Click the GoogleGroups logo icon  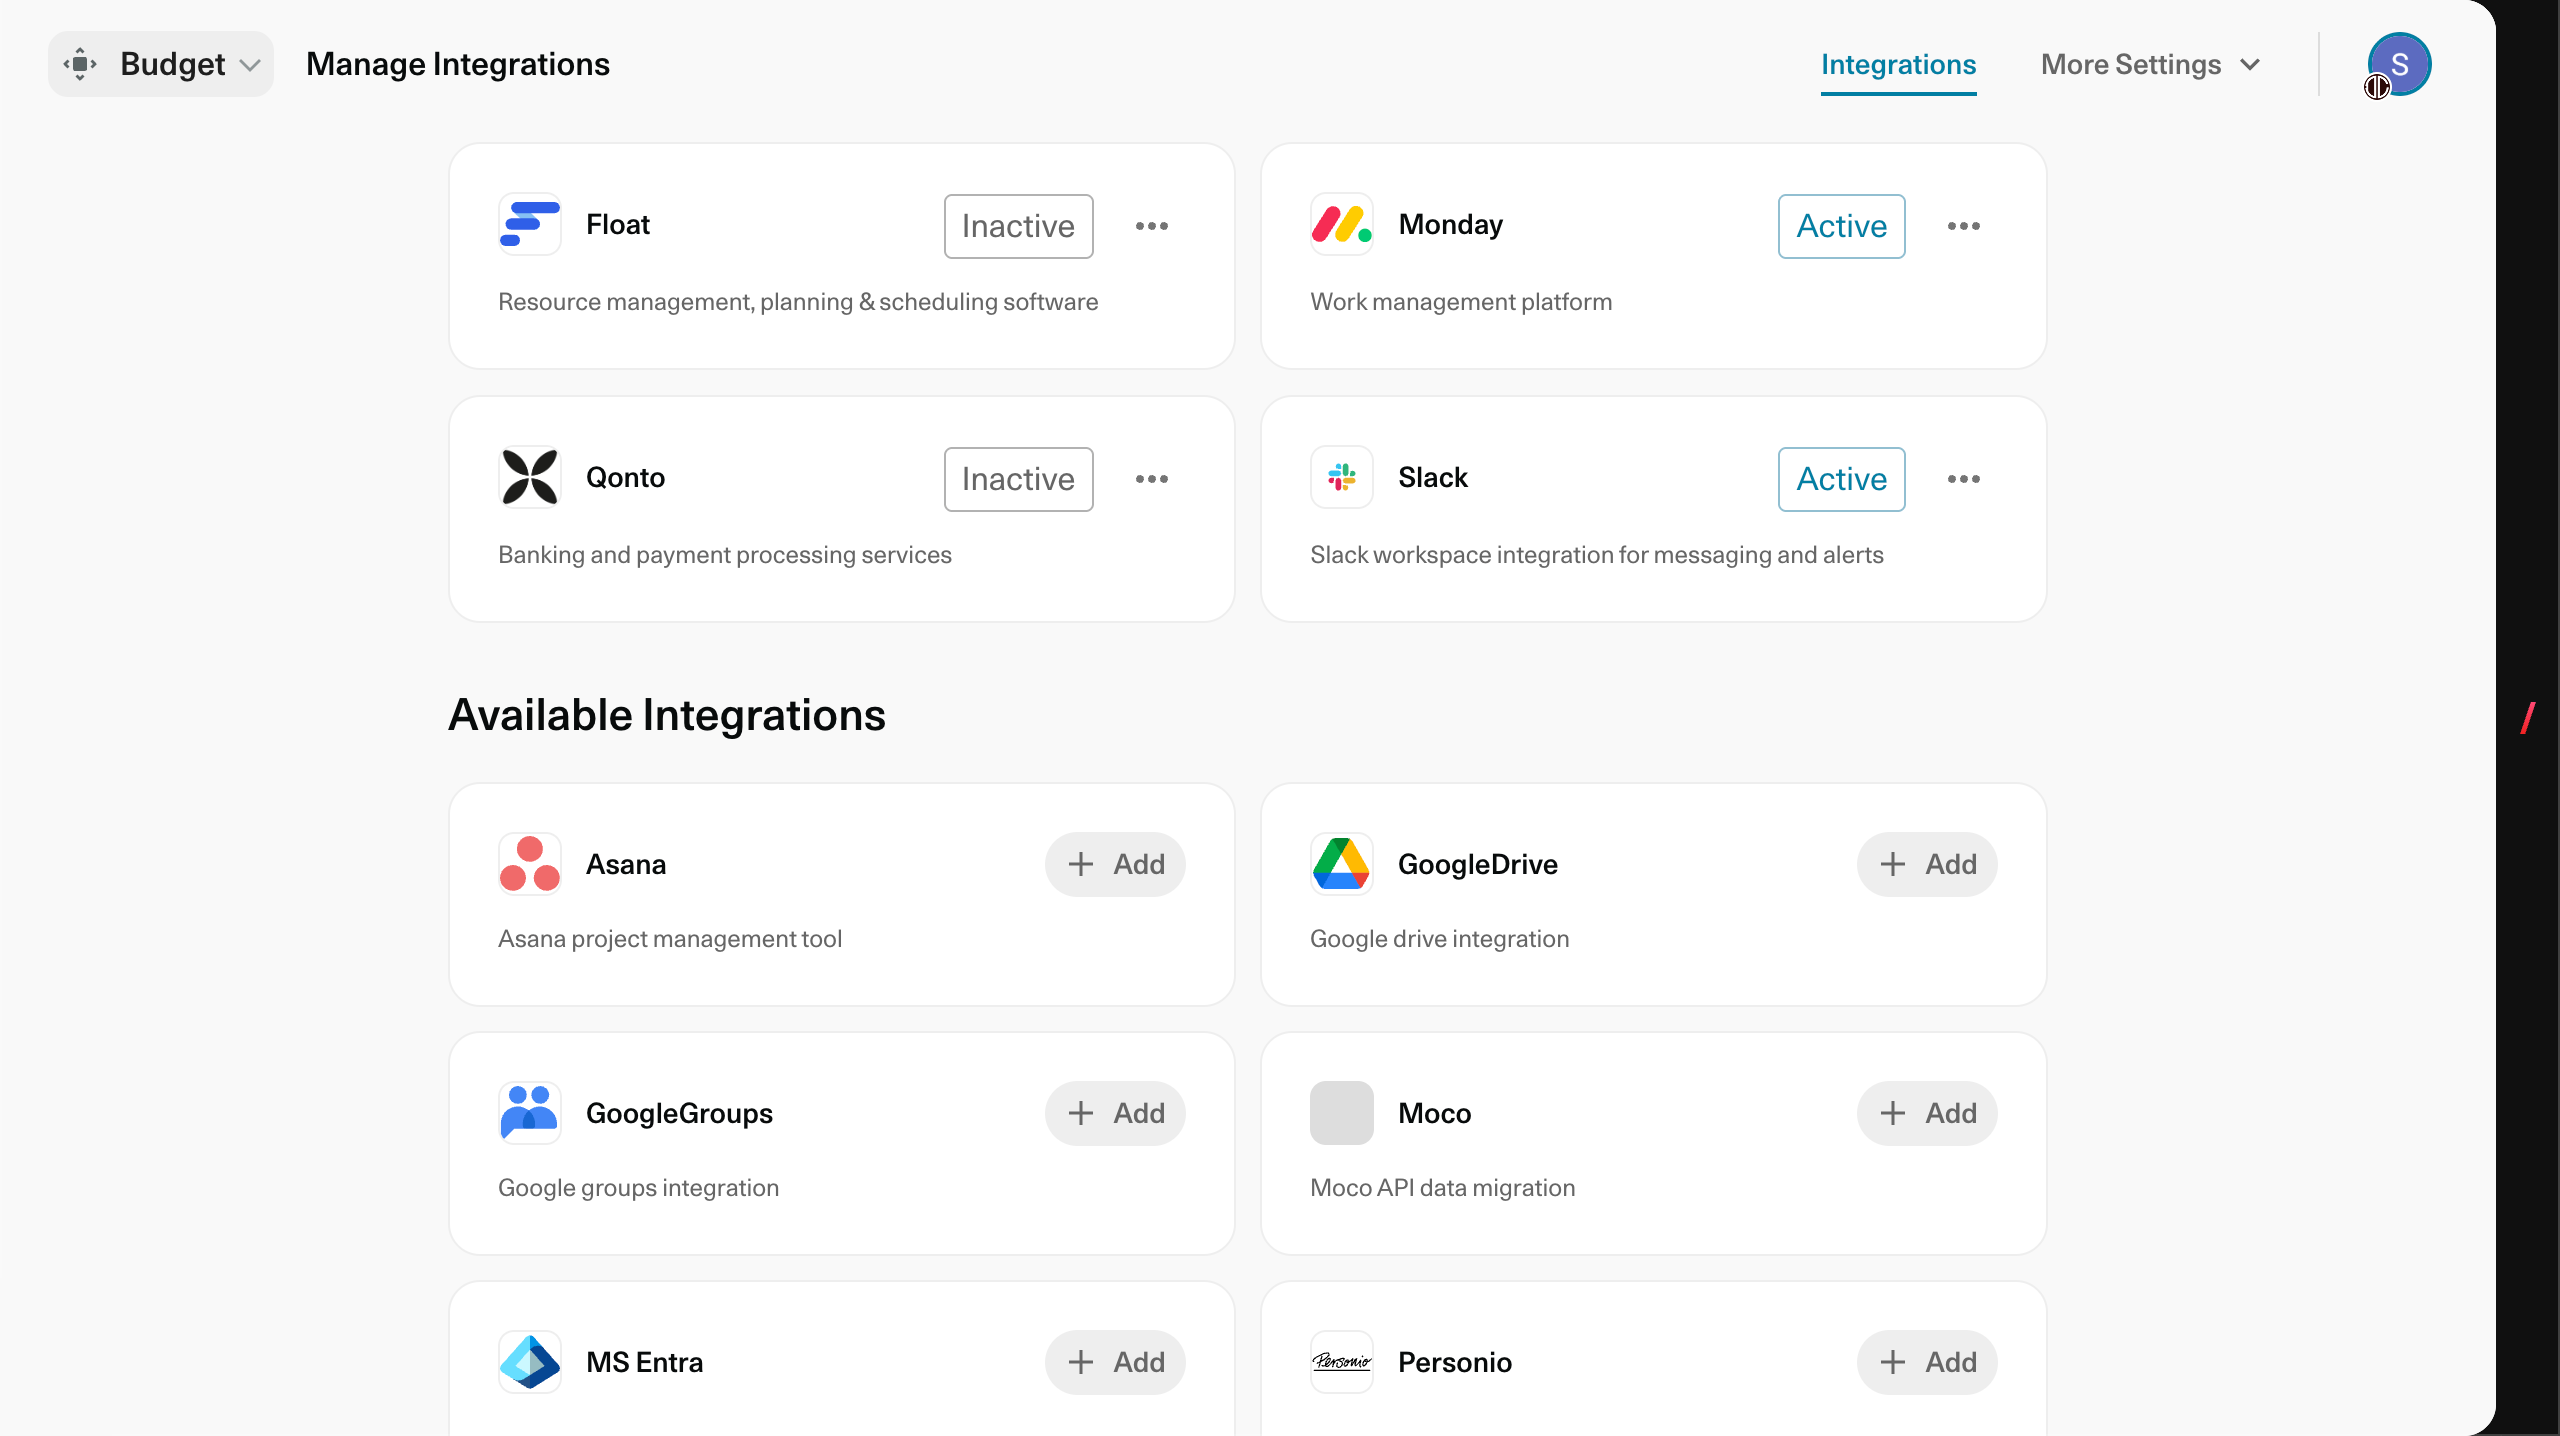[529, 1113]
